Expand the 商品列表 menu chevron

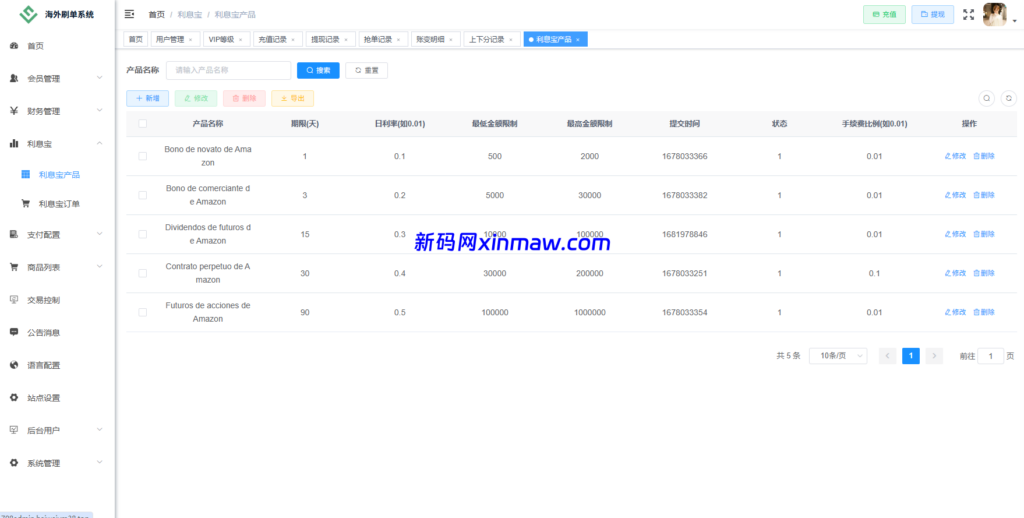(x=99, y=266)
